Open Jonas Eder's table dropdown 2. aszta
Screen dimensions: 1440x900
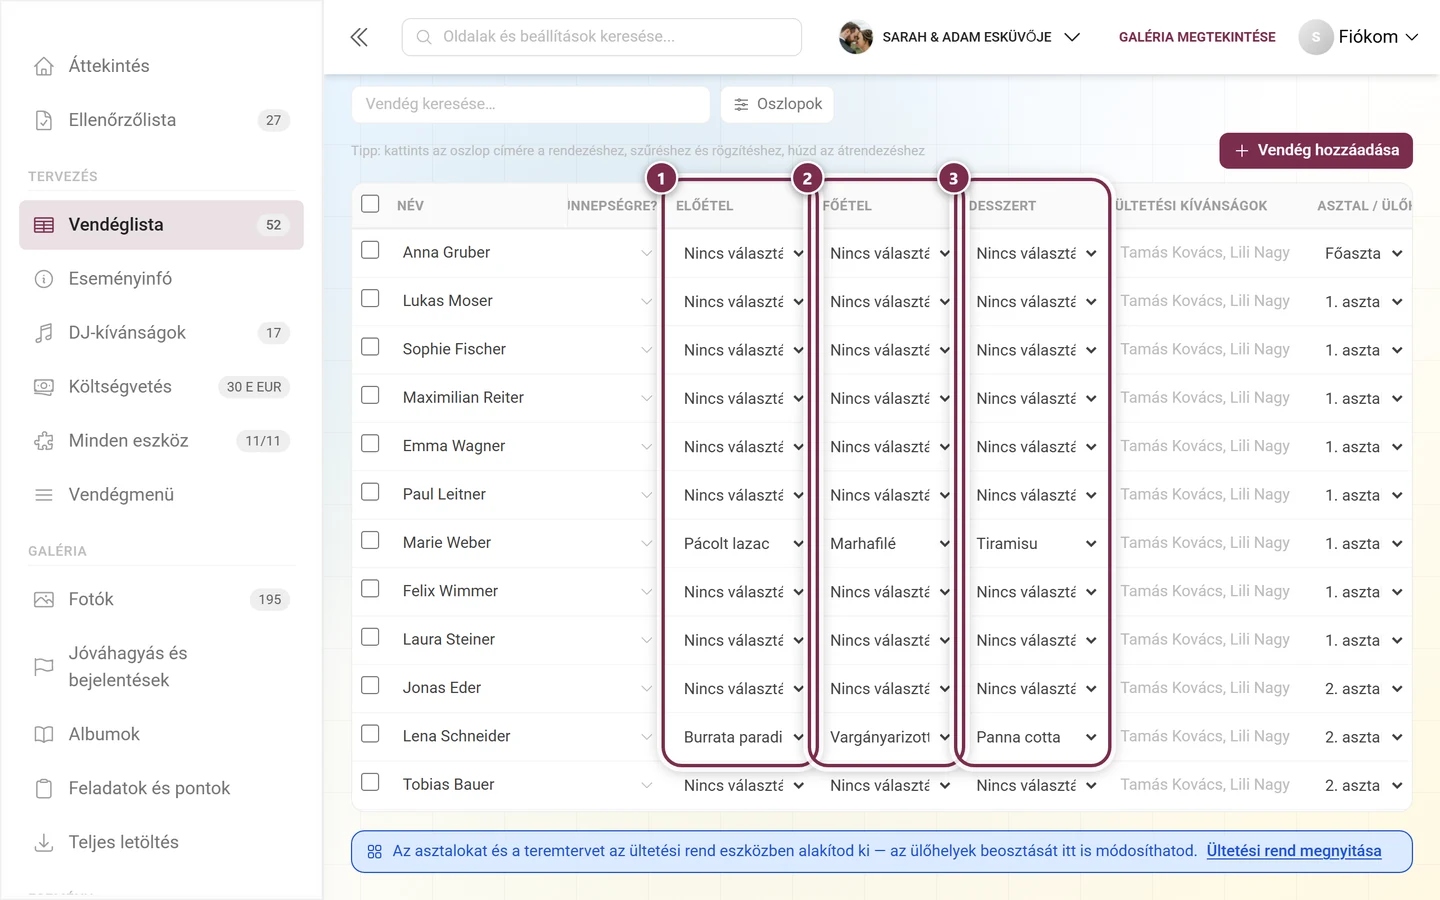1364,689
